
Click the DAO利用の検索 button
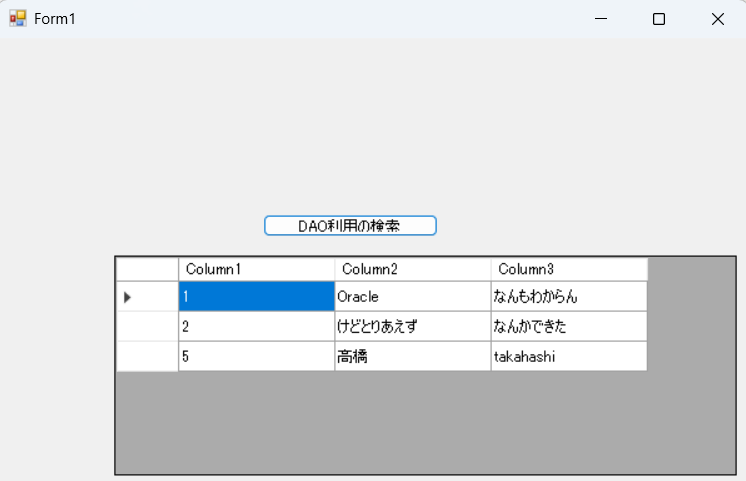click(x=350, y=226)
